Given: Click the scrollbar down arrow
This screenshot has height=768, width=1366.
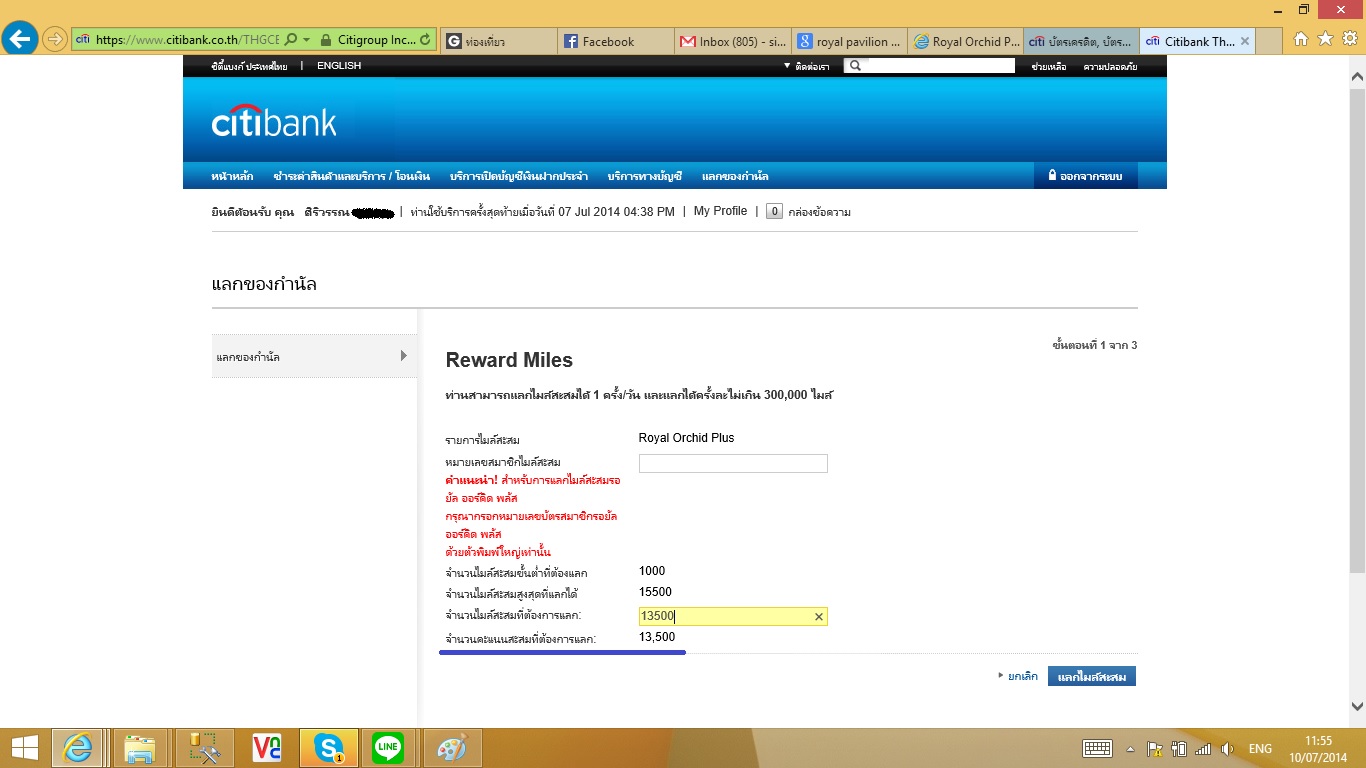Looking at the screenshot, I should 1357,705.
